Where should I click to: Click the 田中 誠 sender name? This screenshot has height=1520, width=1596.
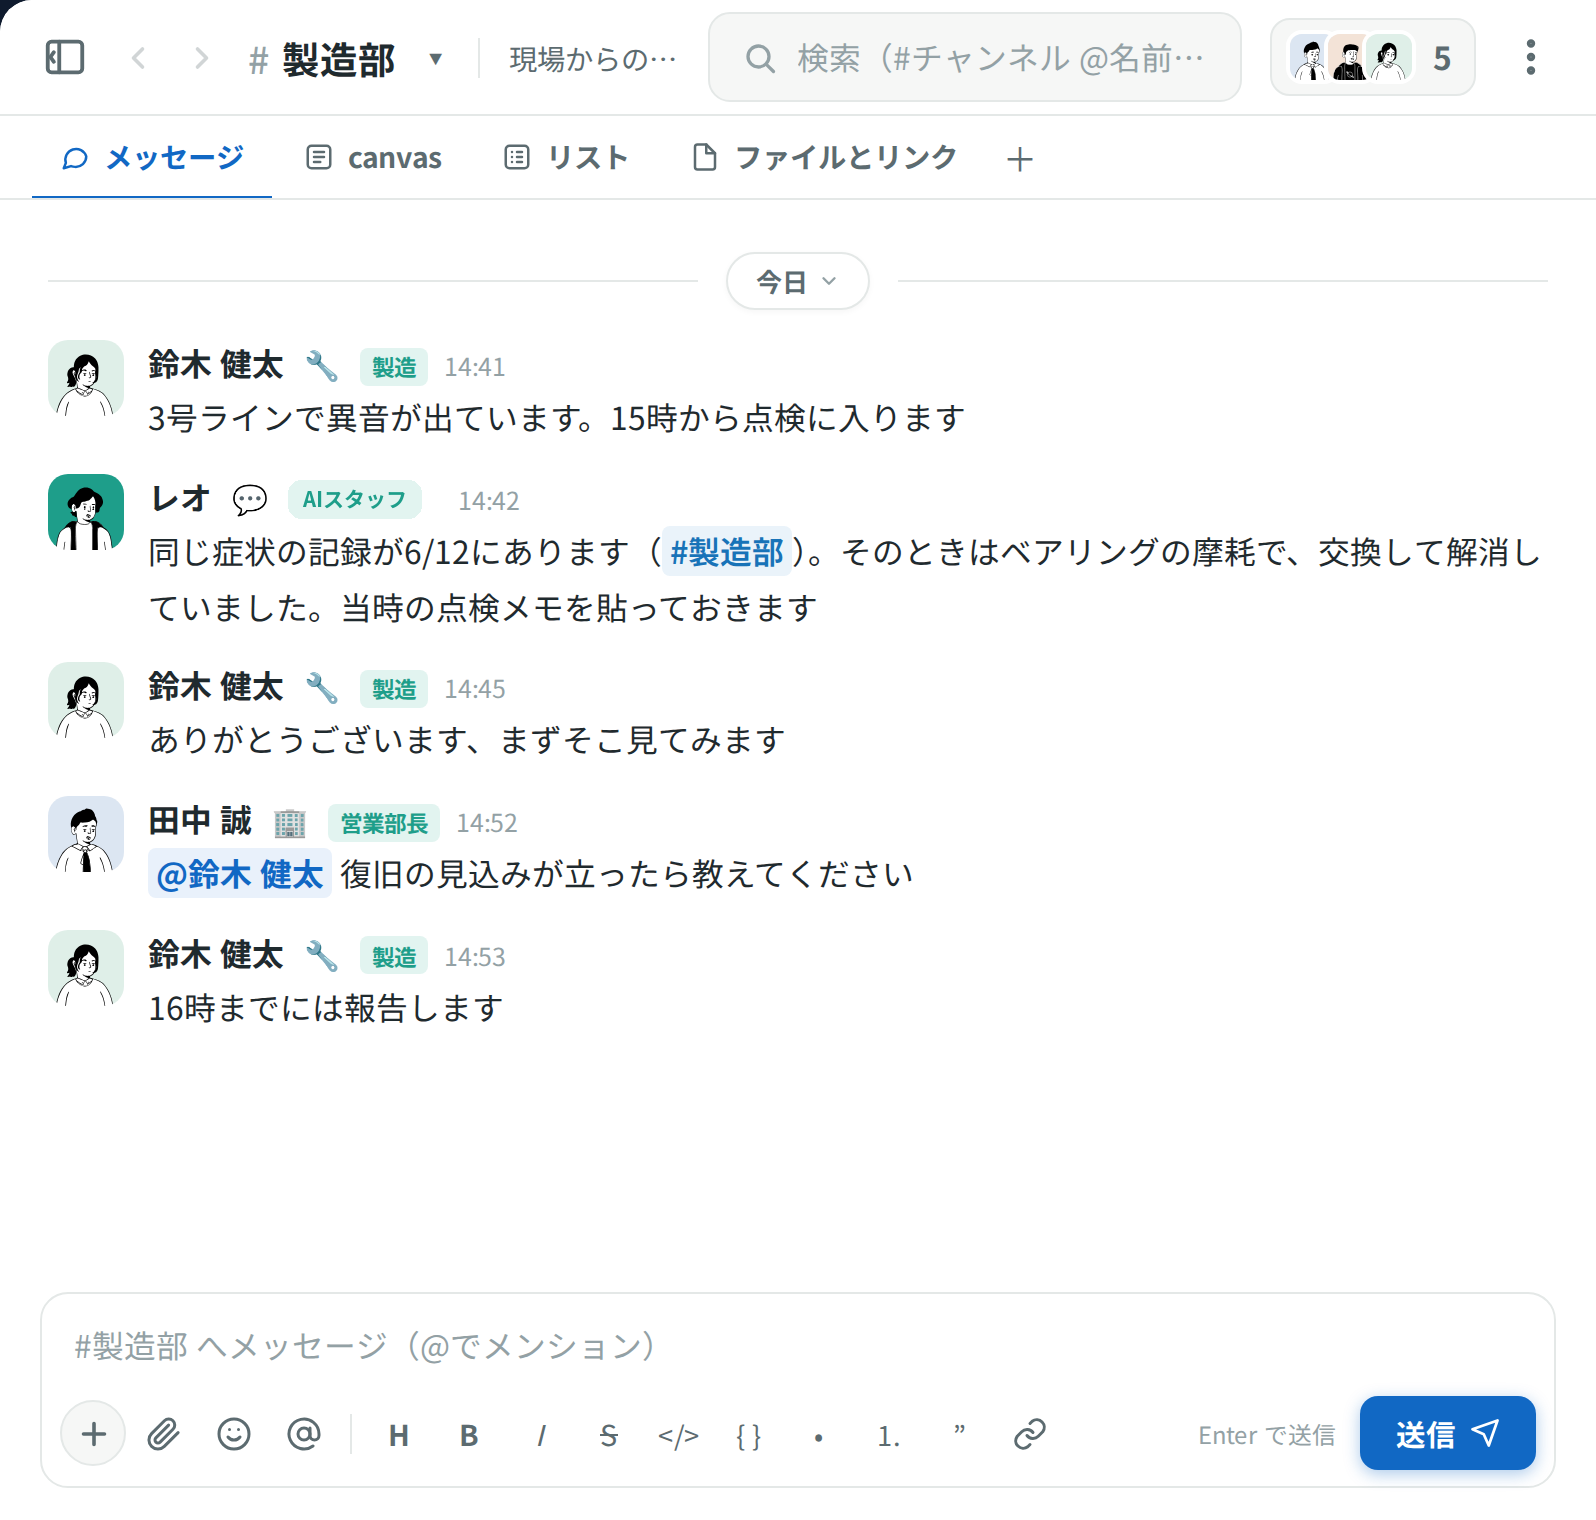[200, 821]
